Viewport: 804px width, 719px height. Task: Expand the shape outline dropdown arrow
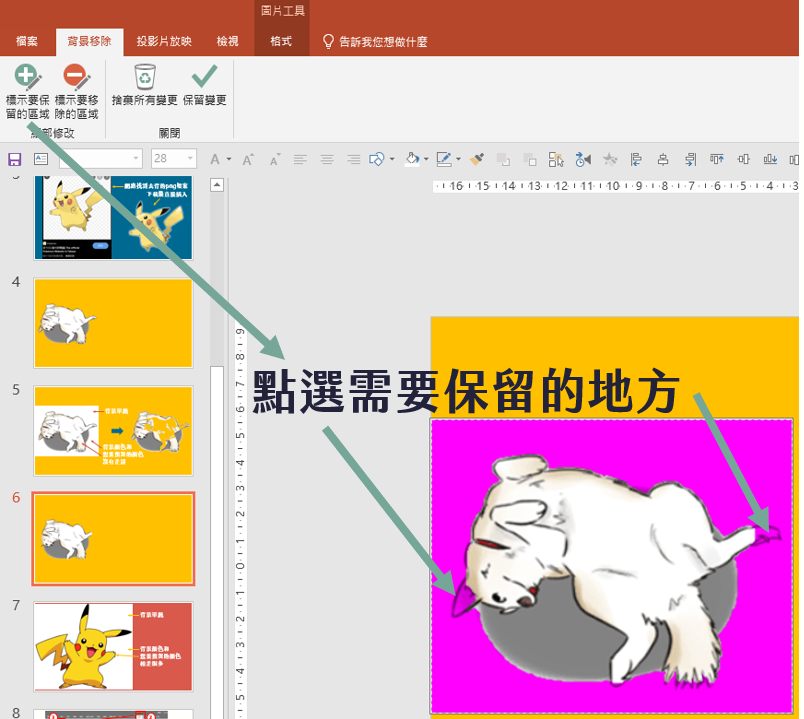tap(458, 159)
